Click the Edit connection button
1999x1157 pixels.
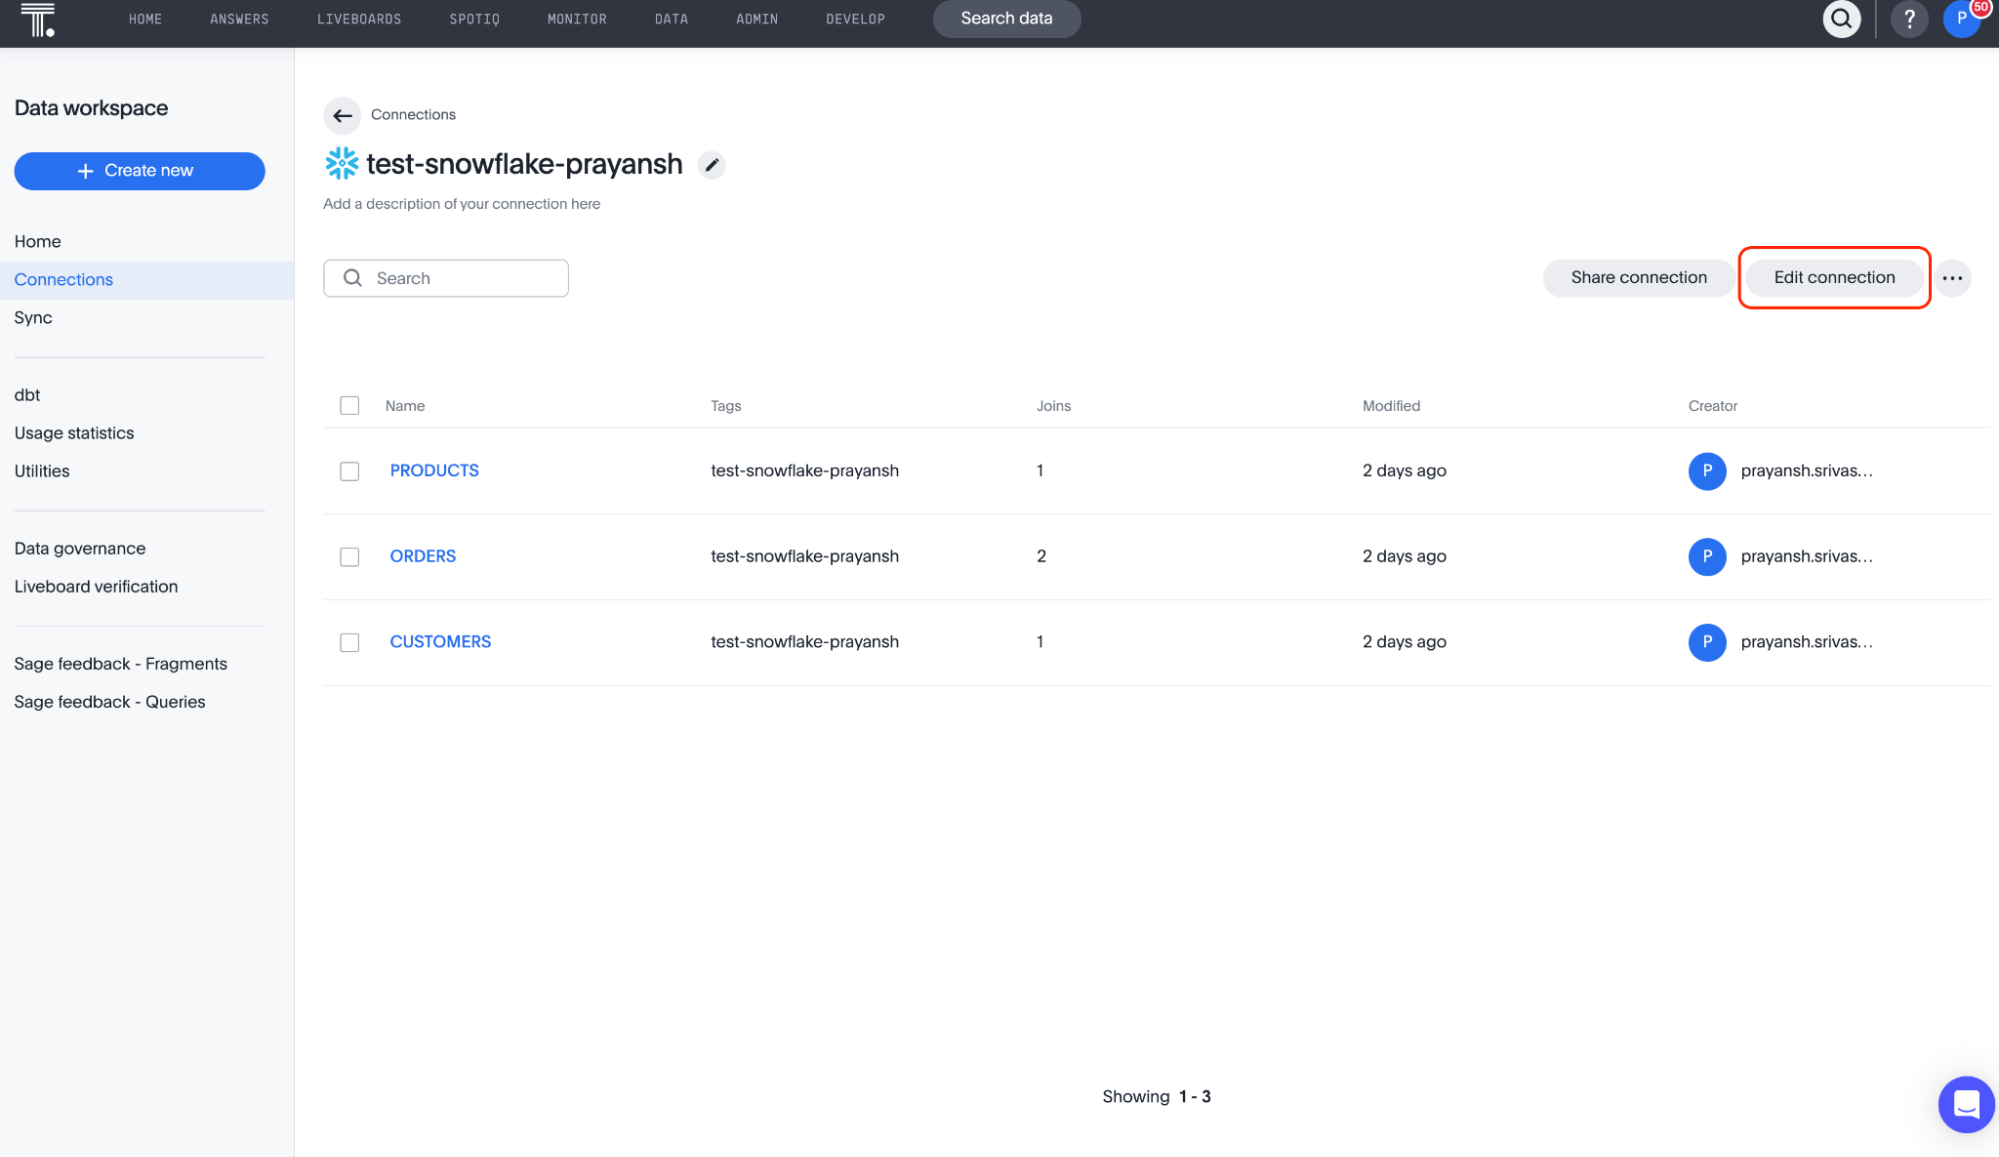(x=1834, y=278)
